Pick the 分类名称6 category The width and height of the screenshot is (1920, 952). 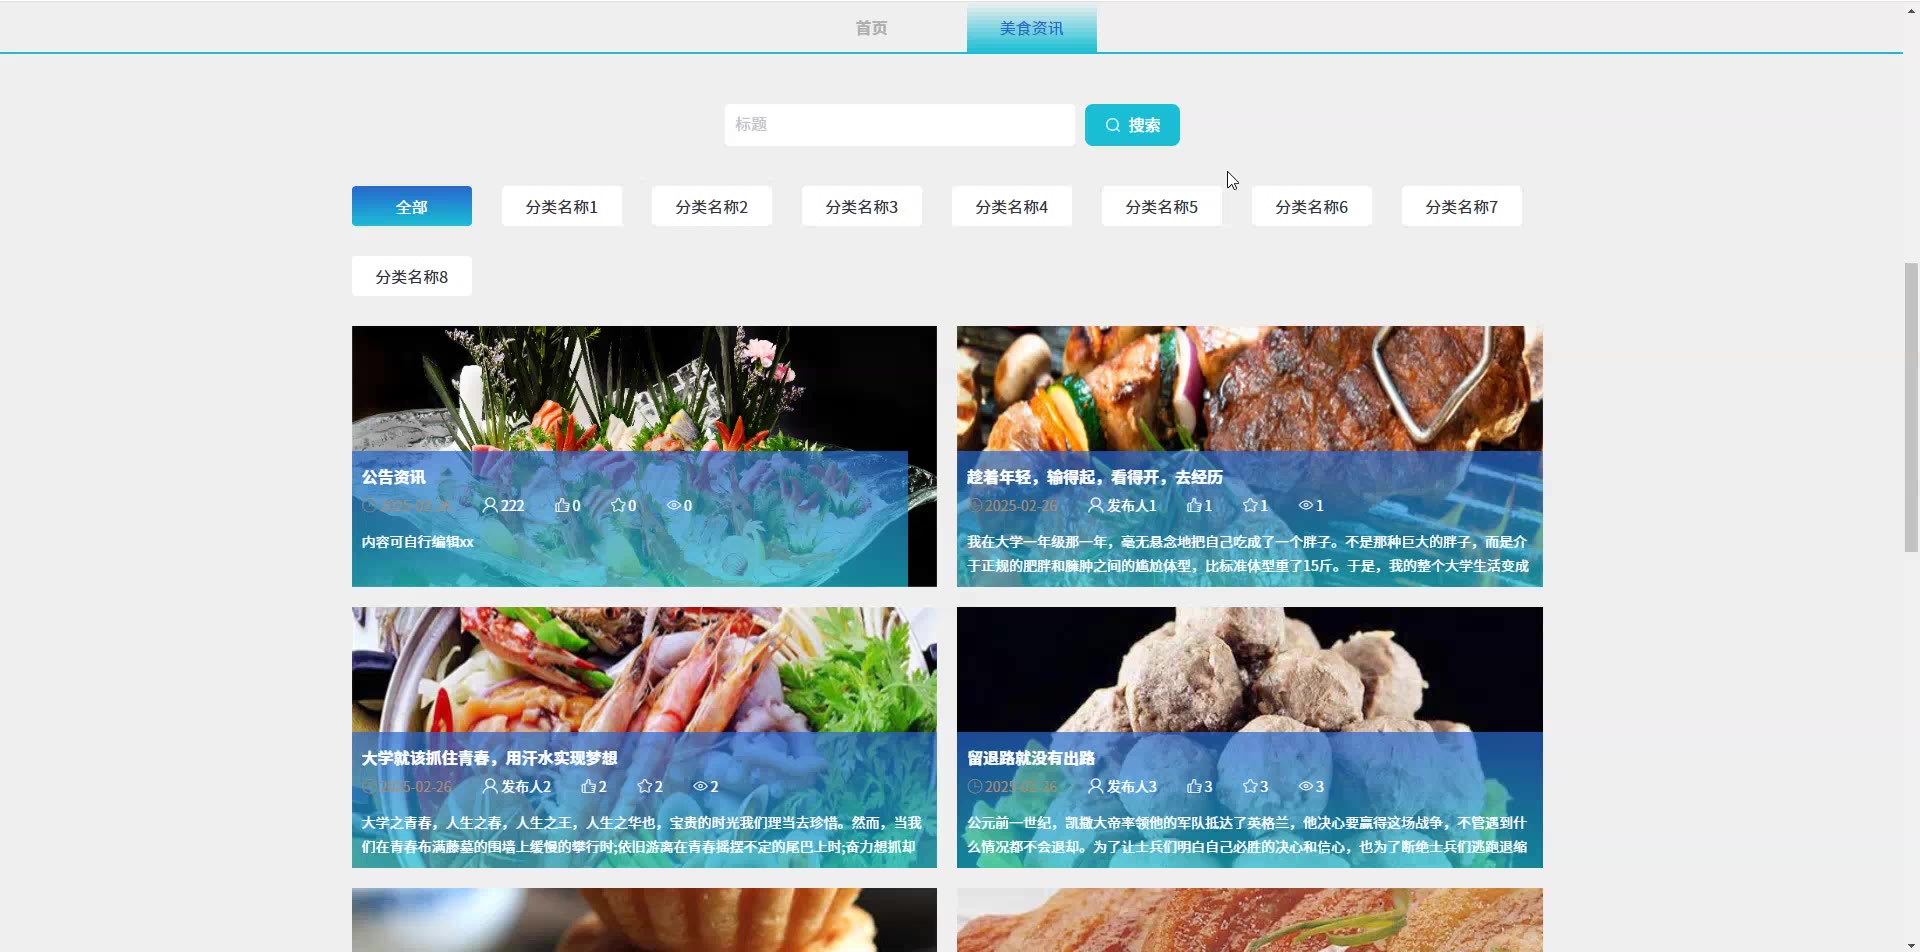coord(1312,206)
